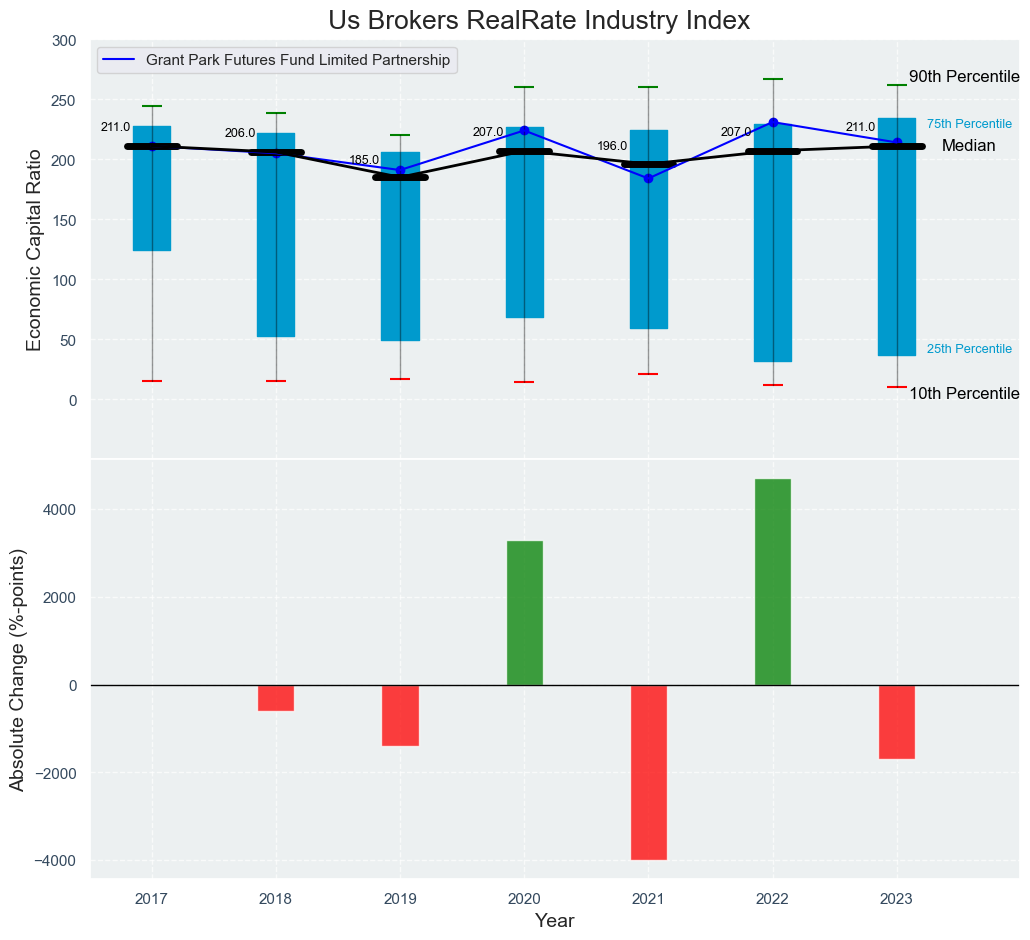The height and width of the screenshot is (940, 1030).
Task: Click the '10th Percentile' annotation label
Action: tap(964, 394)
